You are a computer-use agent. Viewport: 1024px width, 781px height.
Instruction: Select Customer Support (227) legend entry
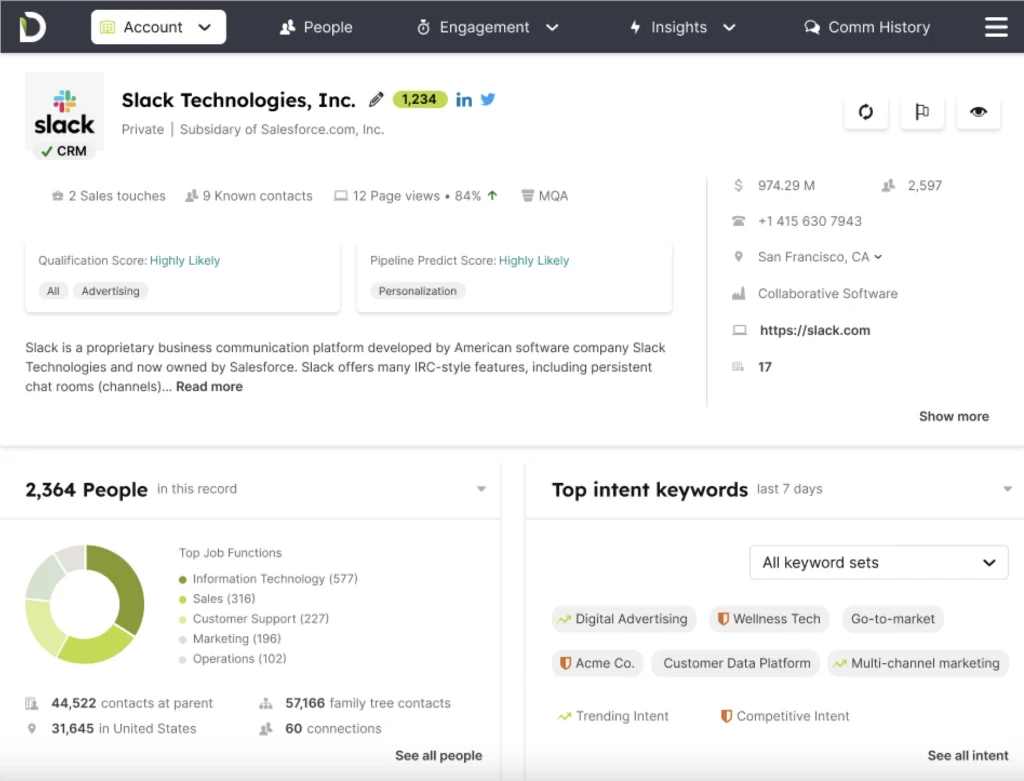254,619
